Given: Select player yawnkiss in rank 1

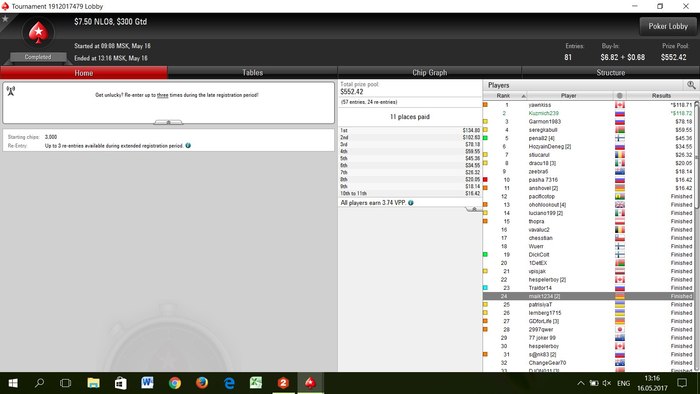Looking at the screenshot, I should tap(588, 105).
